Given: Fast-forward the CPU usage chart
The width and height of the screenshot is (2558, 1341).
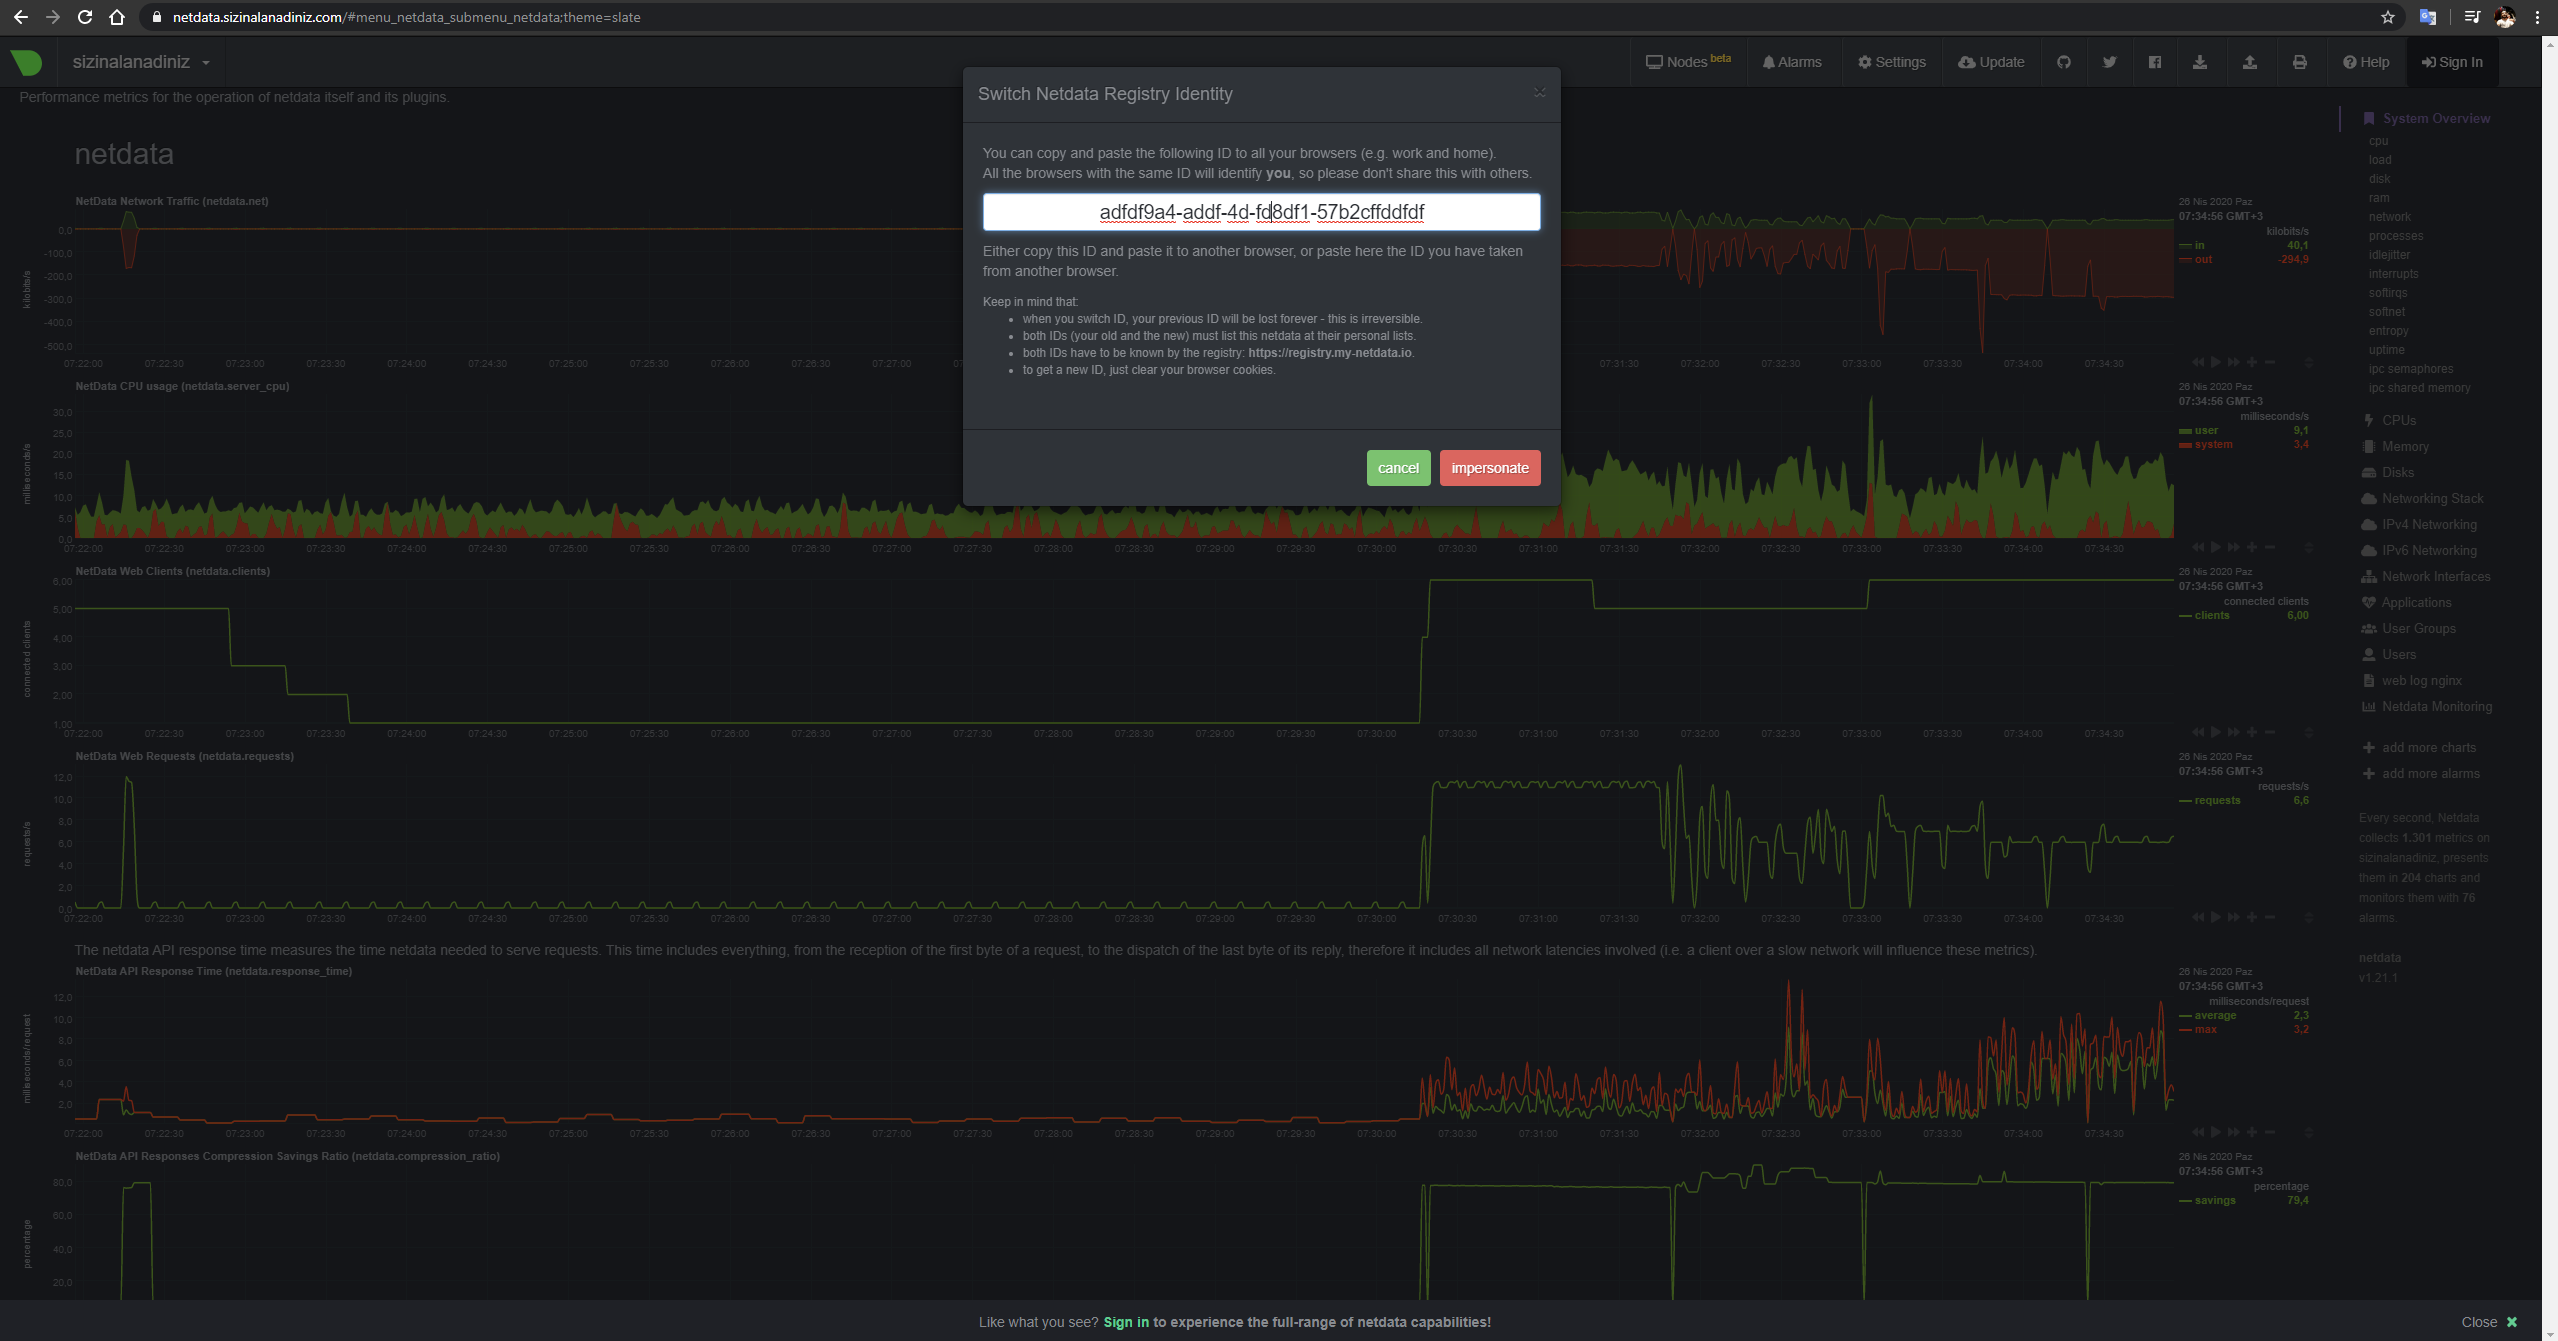Looking at the screenshot, I should [x=2233, y=547].
